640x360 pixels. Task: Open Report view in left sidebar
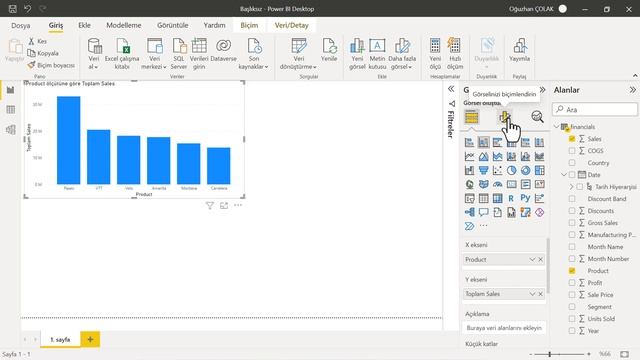[x=11, y=90]
